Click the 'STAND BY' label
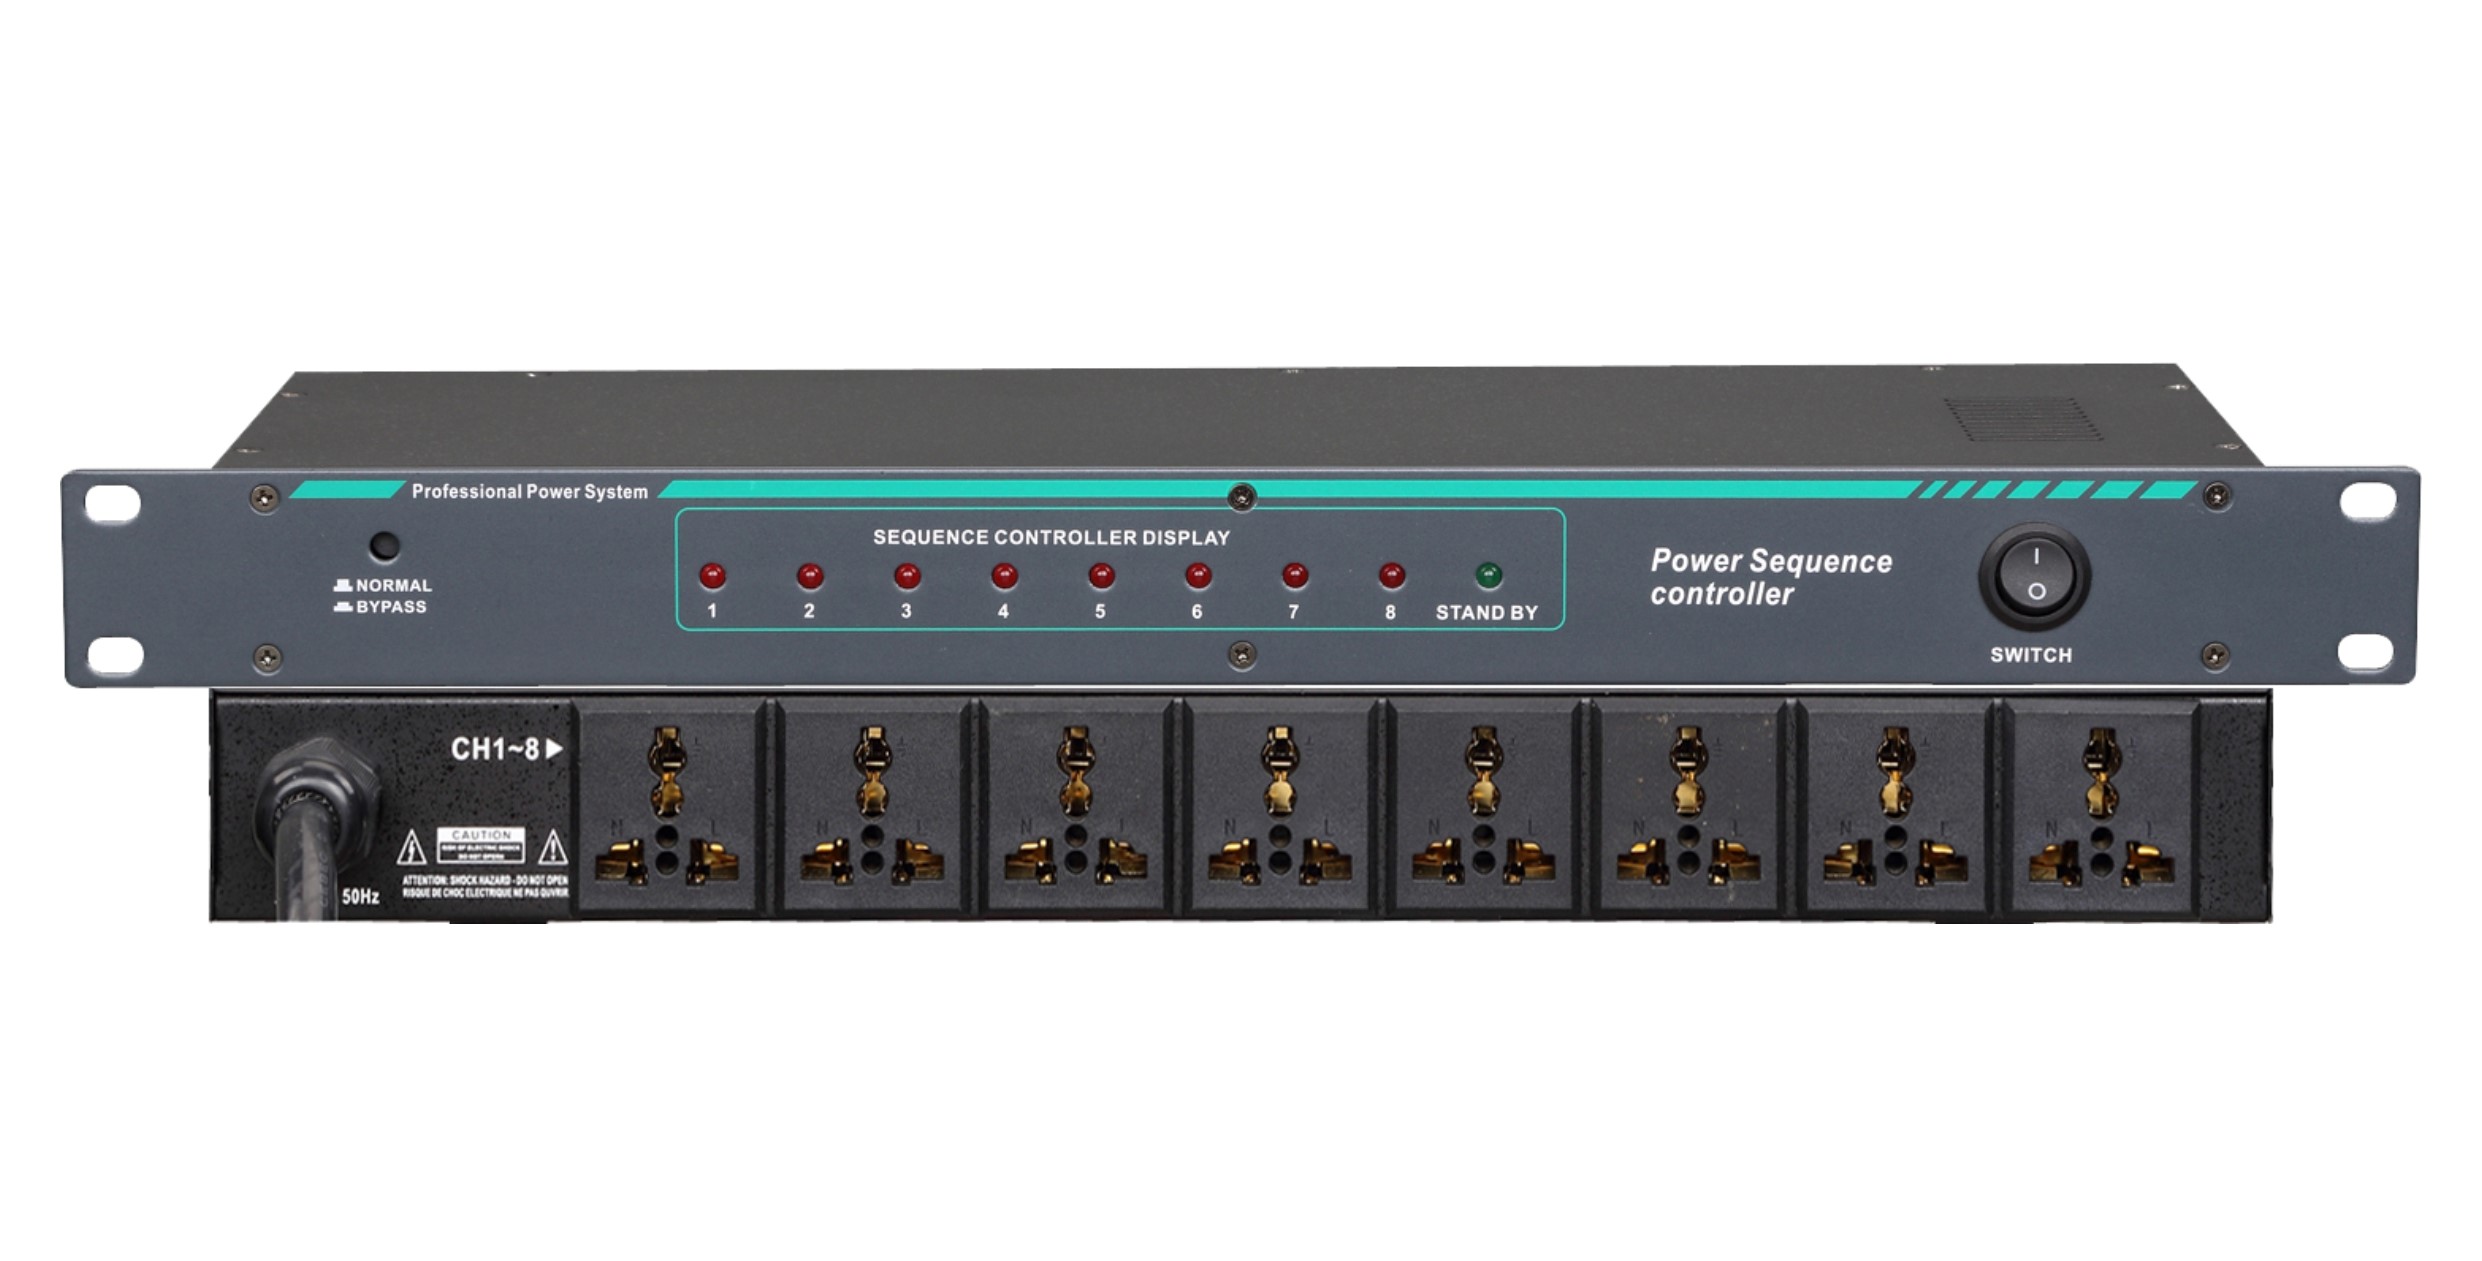Screen dimensions: 2482x1261 pyautogui.click(x=1487, y=613)
